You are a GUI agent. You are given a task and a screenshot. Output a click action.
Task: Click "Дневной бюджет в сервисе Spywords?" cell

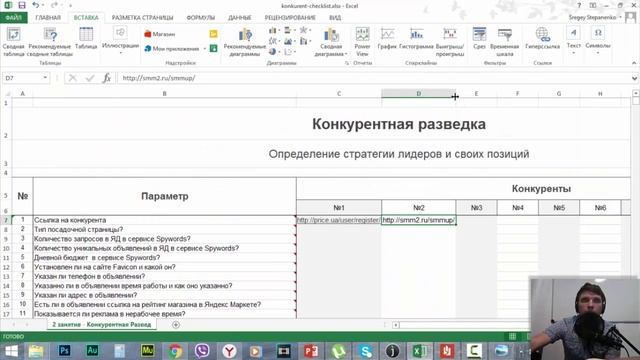(164, 258)
